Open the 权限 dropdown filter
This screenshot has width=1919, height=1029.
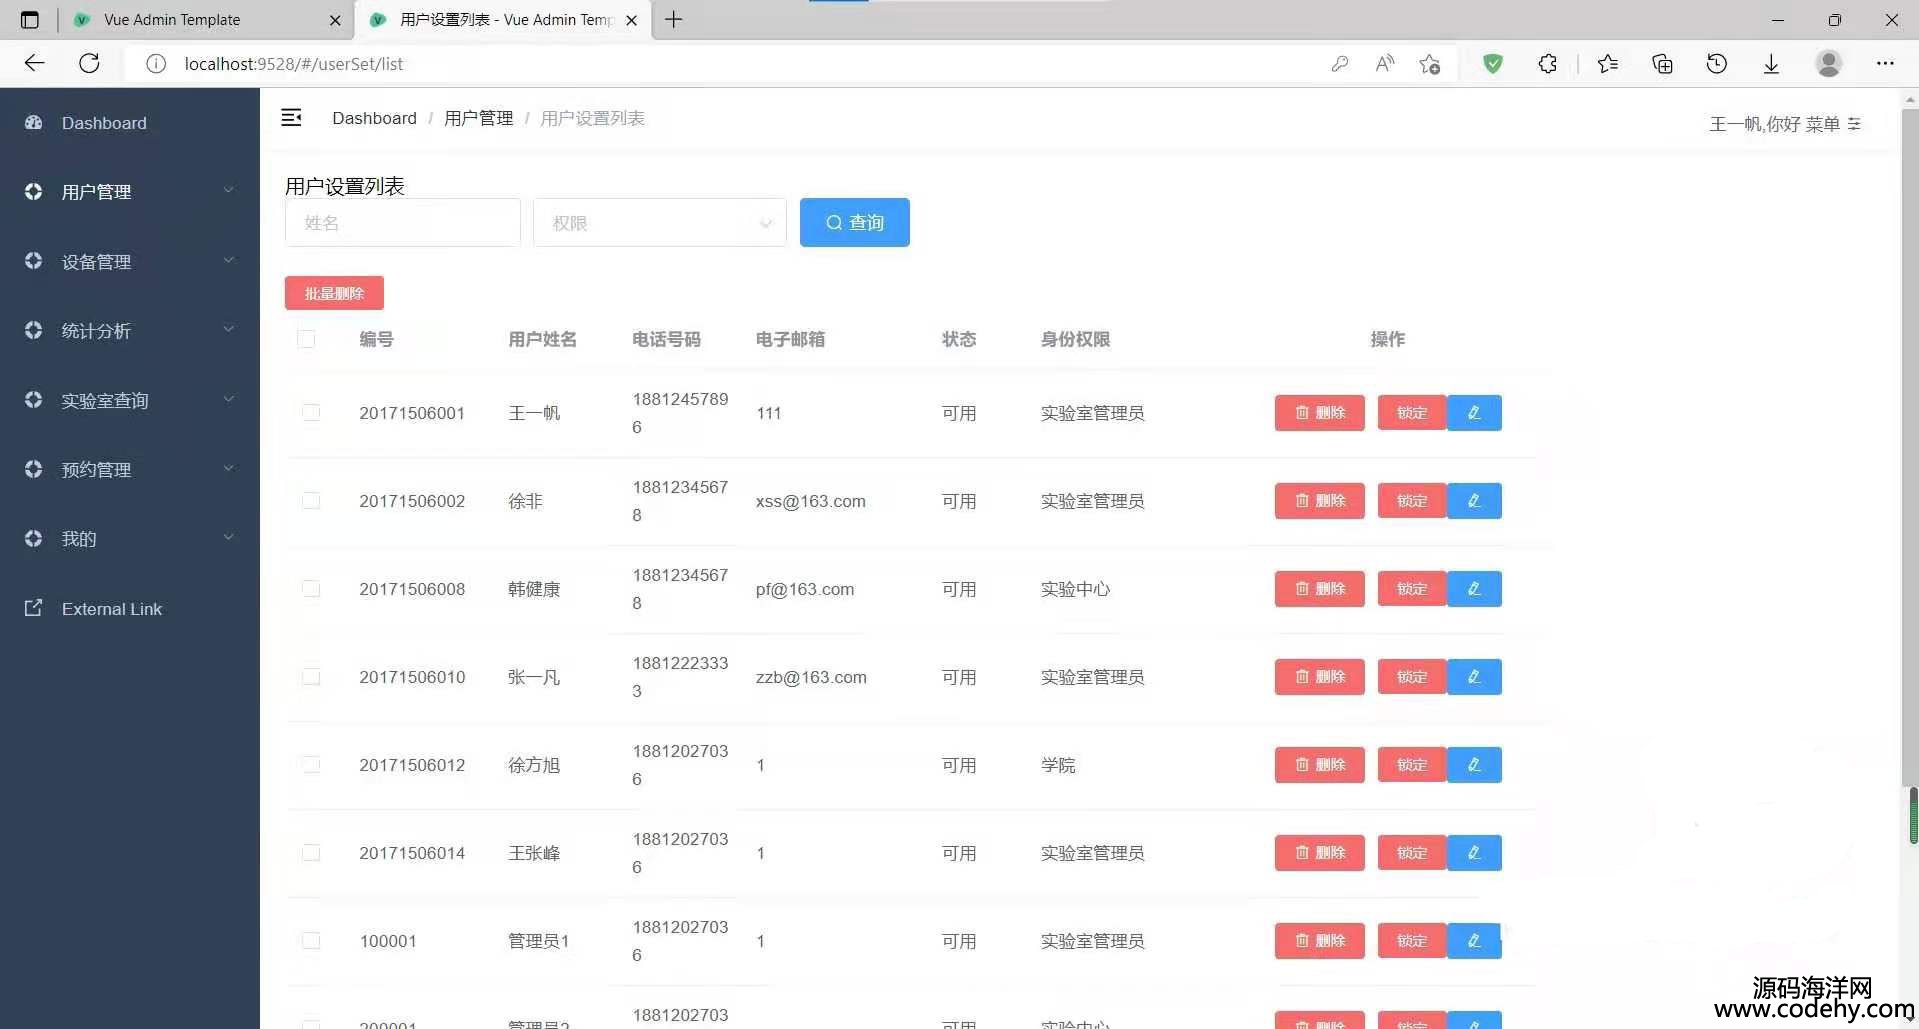[x=659, y=223]
